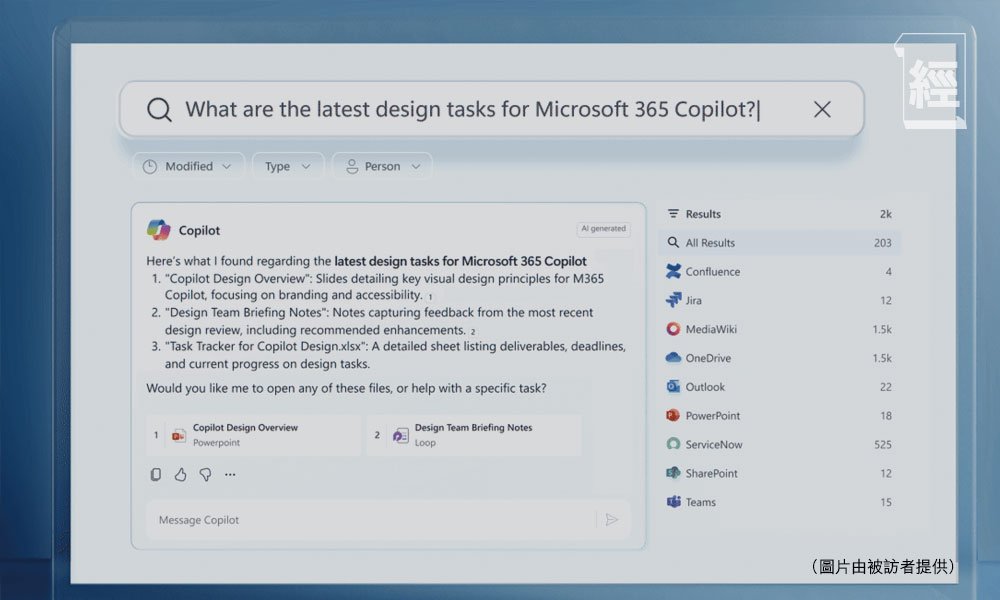Viewport: 1000px width, 600px height.
Task: Click the Confluence source icon
Action: (x=673, y=271)
